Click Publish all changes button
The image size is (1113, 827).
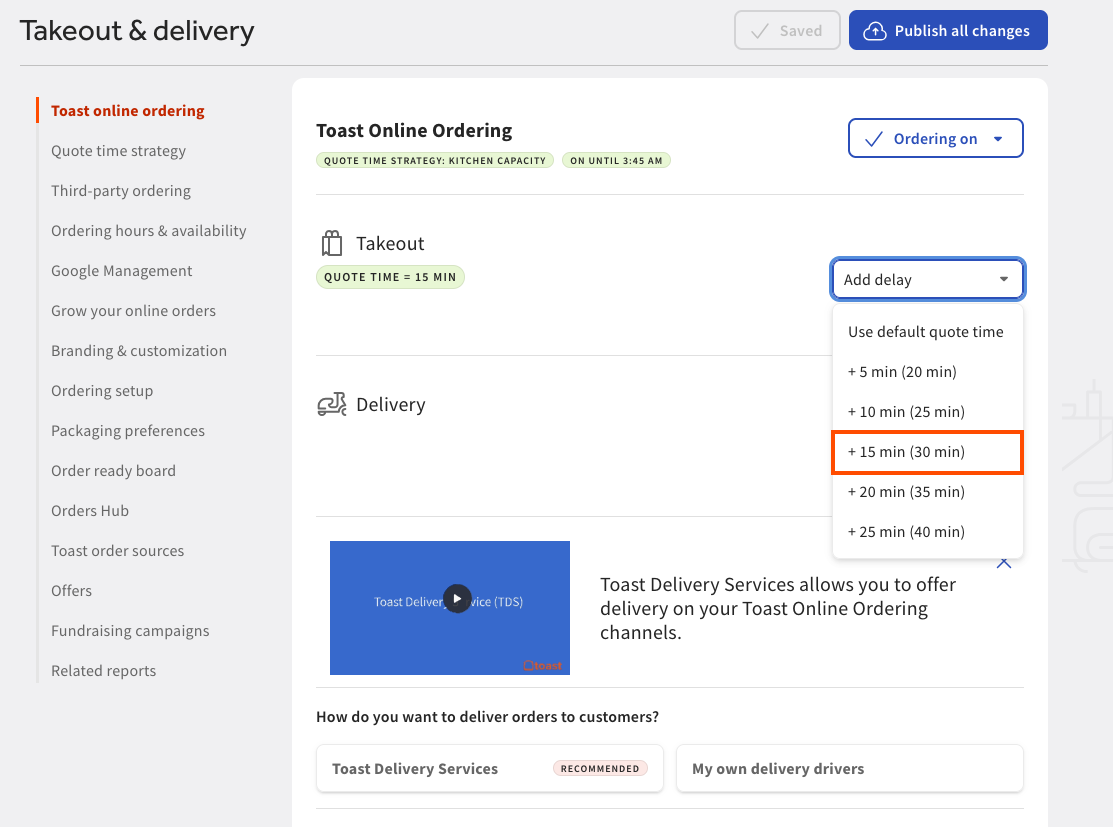point(948,31)
